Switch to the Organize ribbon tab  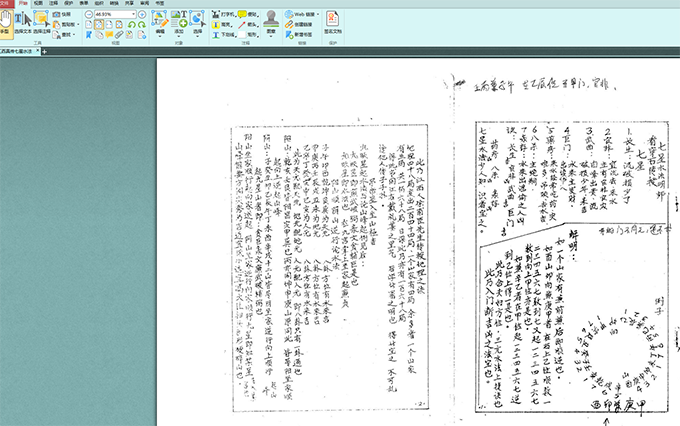pyautogui.click(x=99, y=3)
